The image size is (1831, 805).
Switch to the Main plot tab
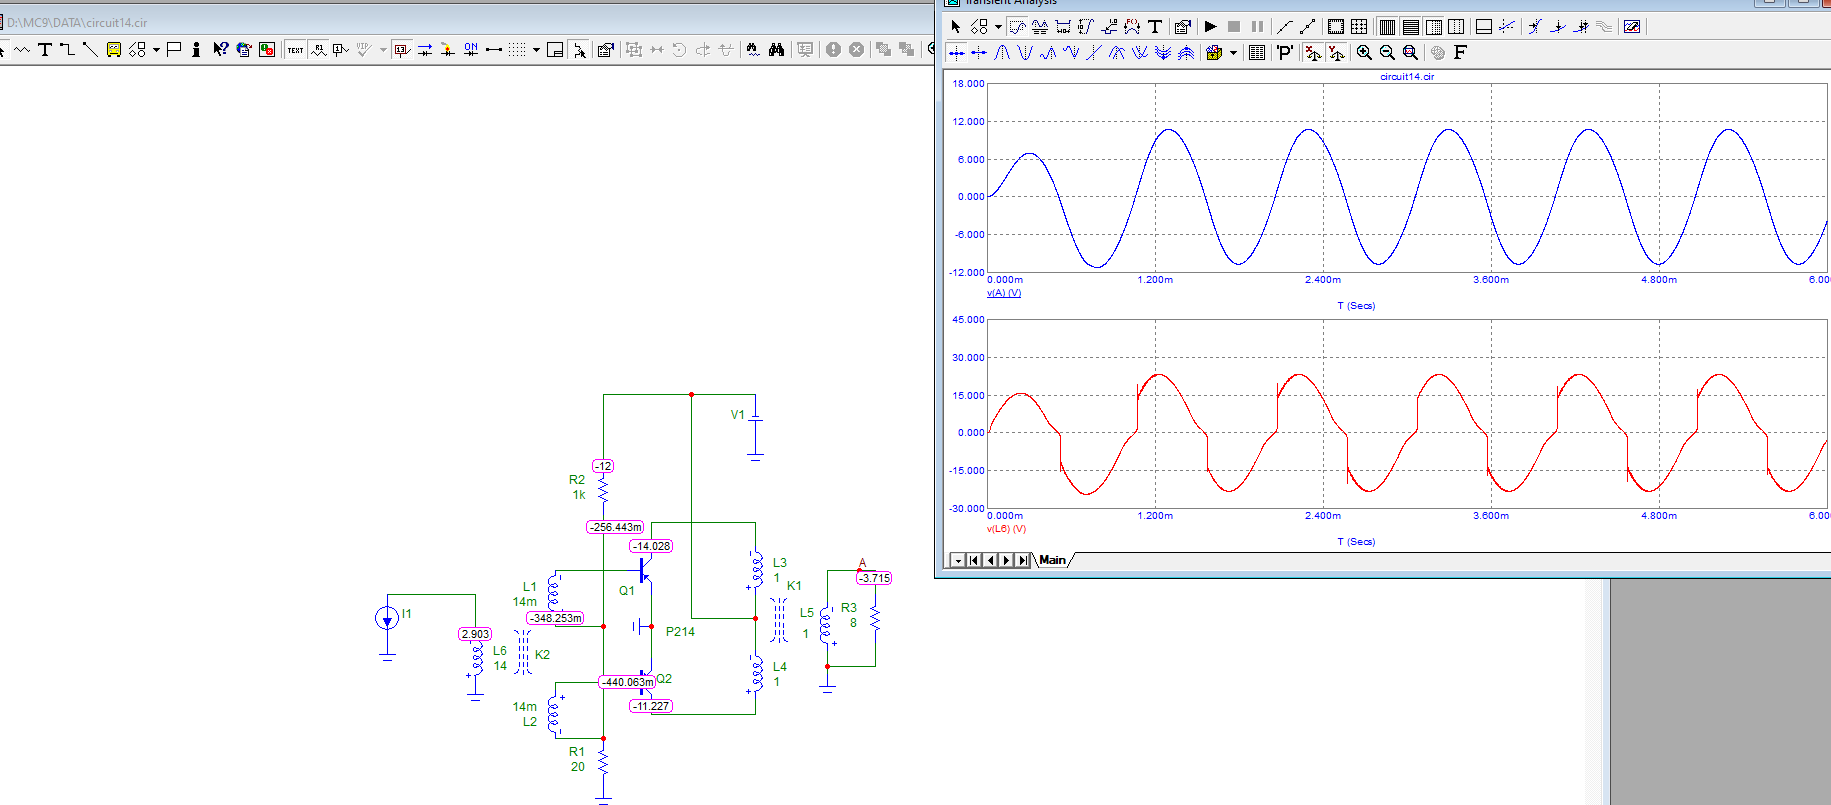tap(1052, 560)
